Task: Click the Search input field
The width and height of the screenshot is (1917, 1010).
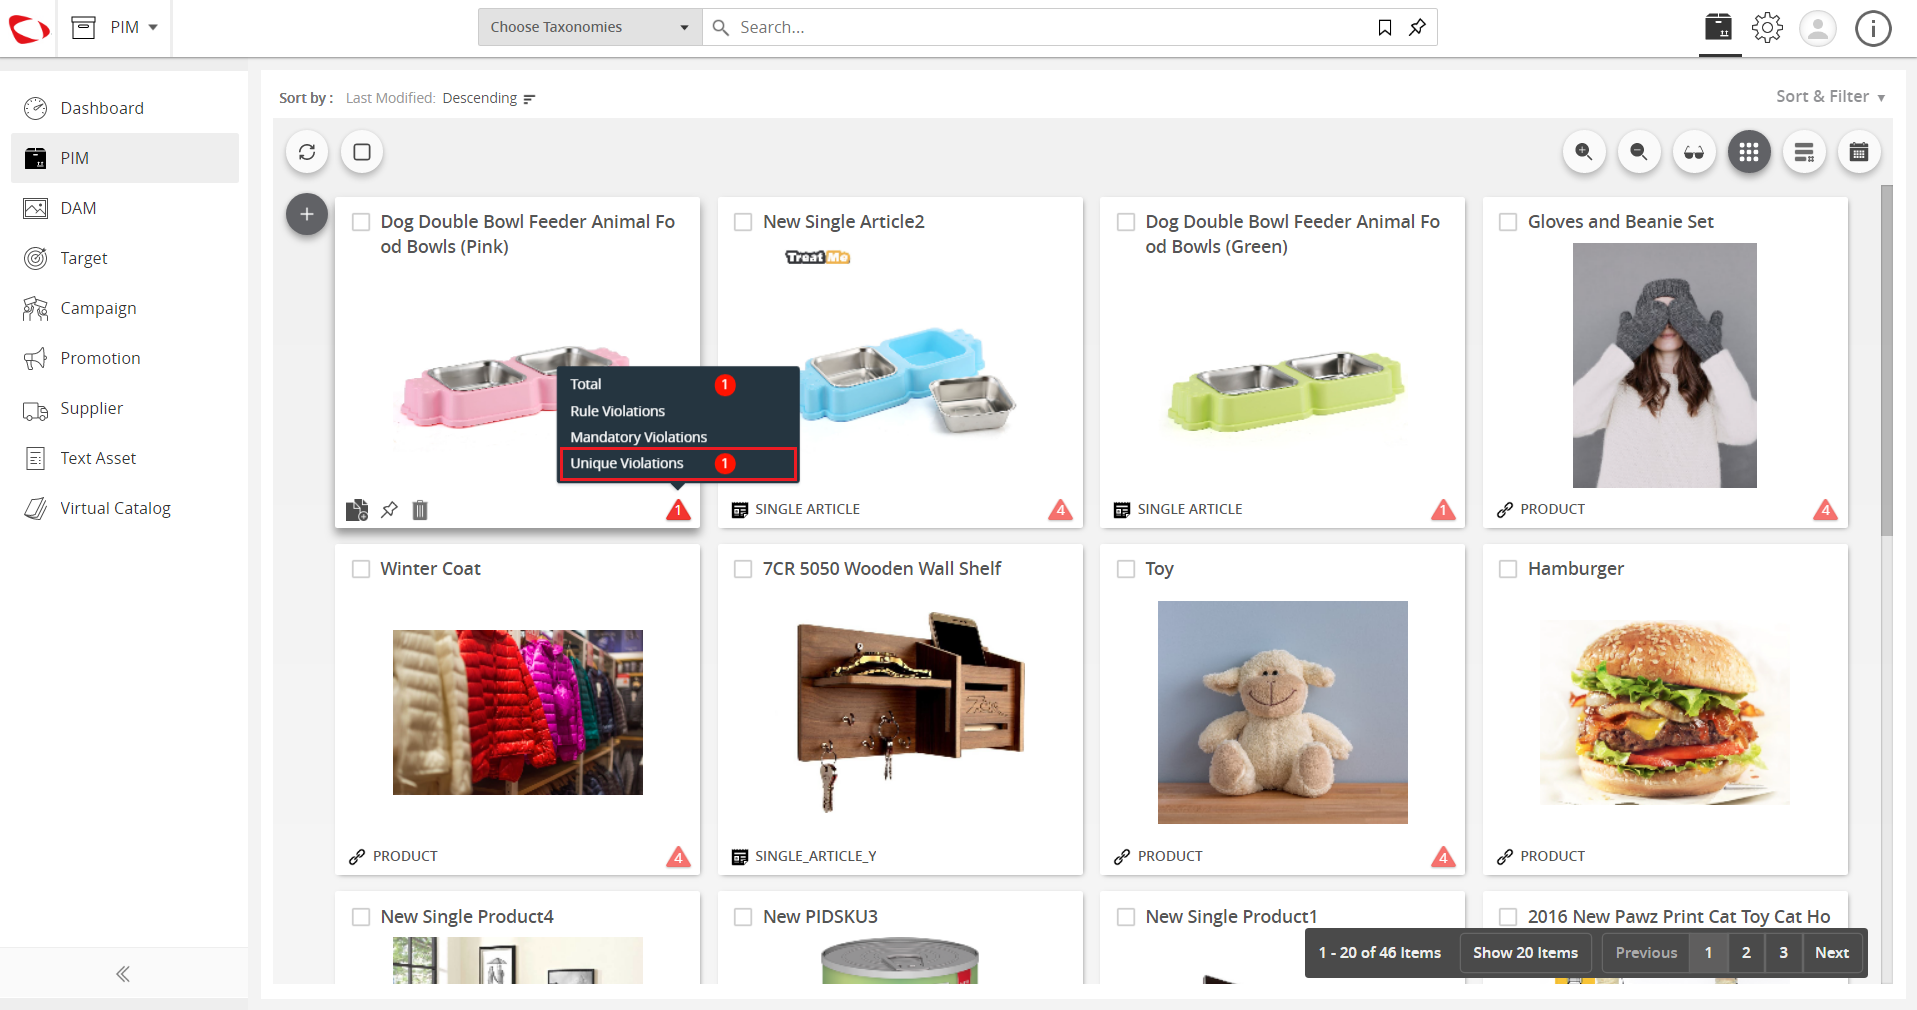Action: click(1050, 27)
